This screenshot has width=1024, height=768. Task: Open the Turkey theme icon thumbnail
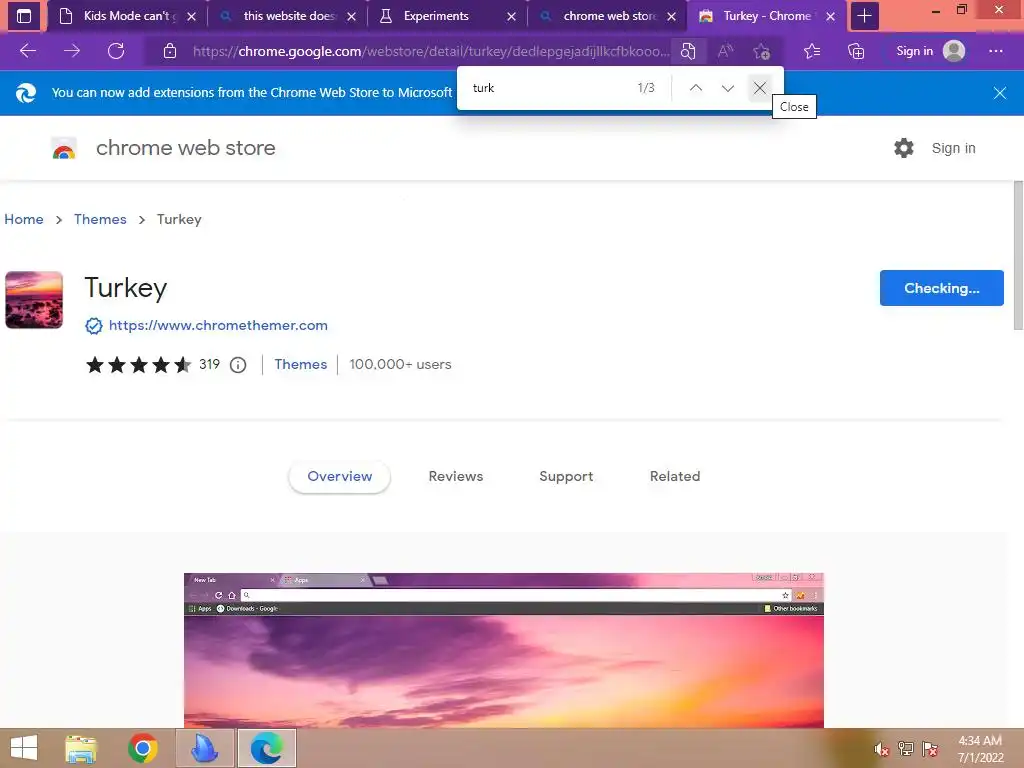click(x=34, y=300)
